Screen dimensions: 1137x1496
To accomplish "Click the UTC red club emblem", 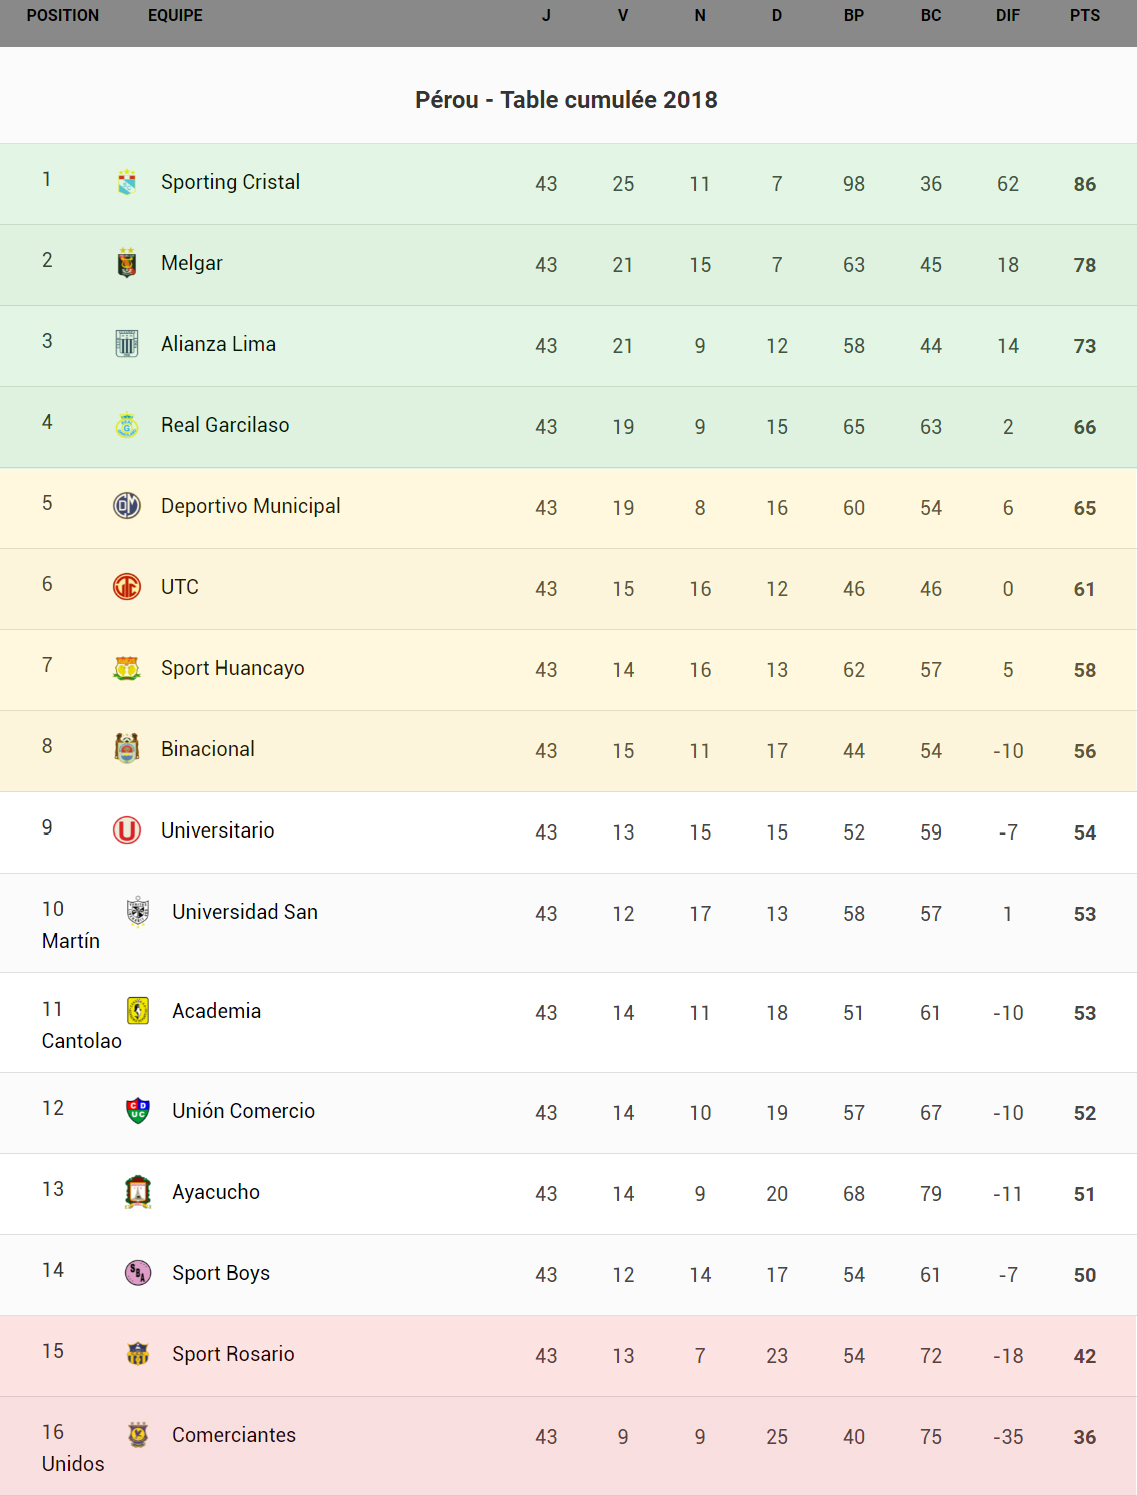I will tap(127, 587).
